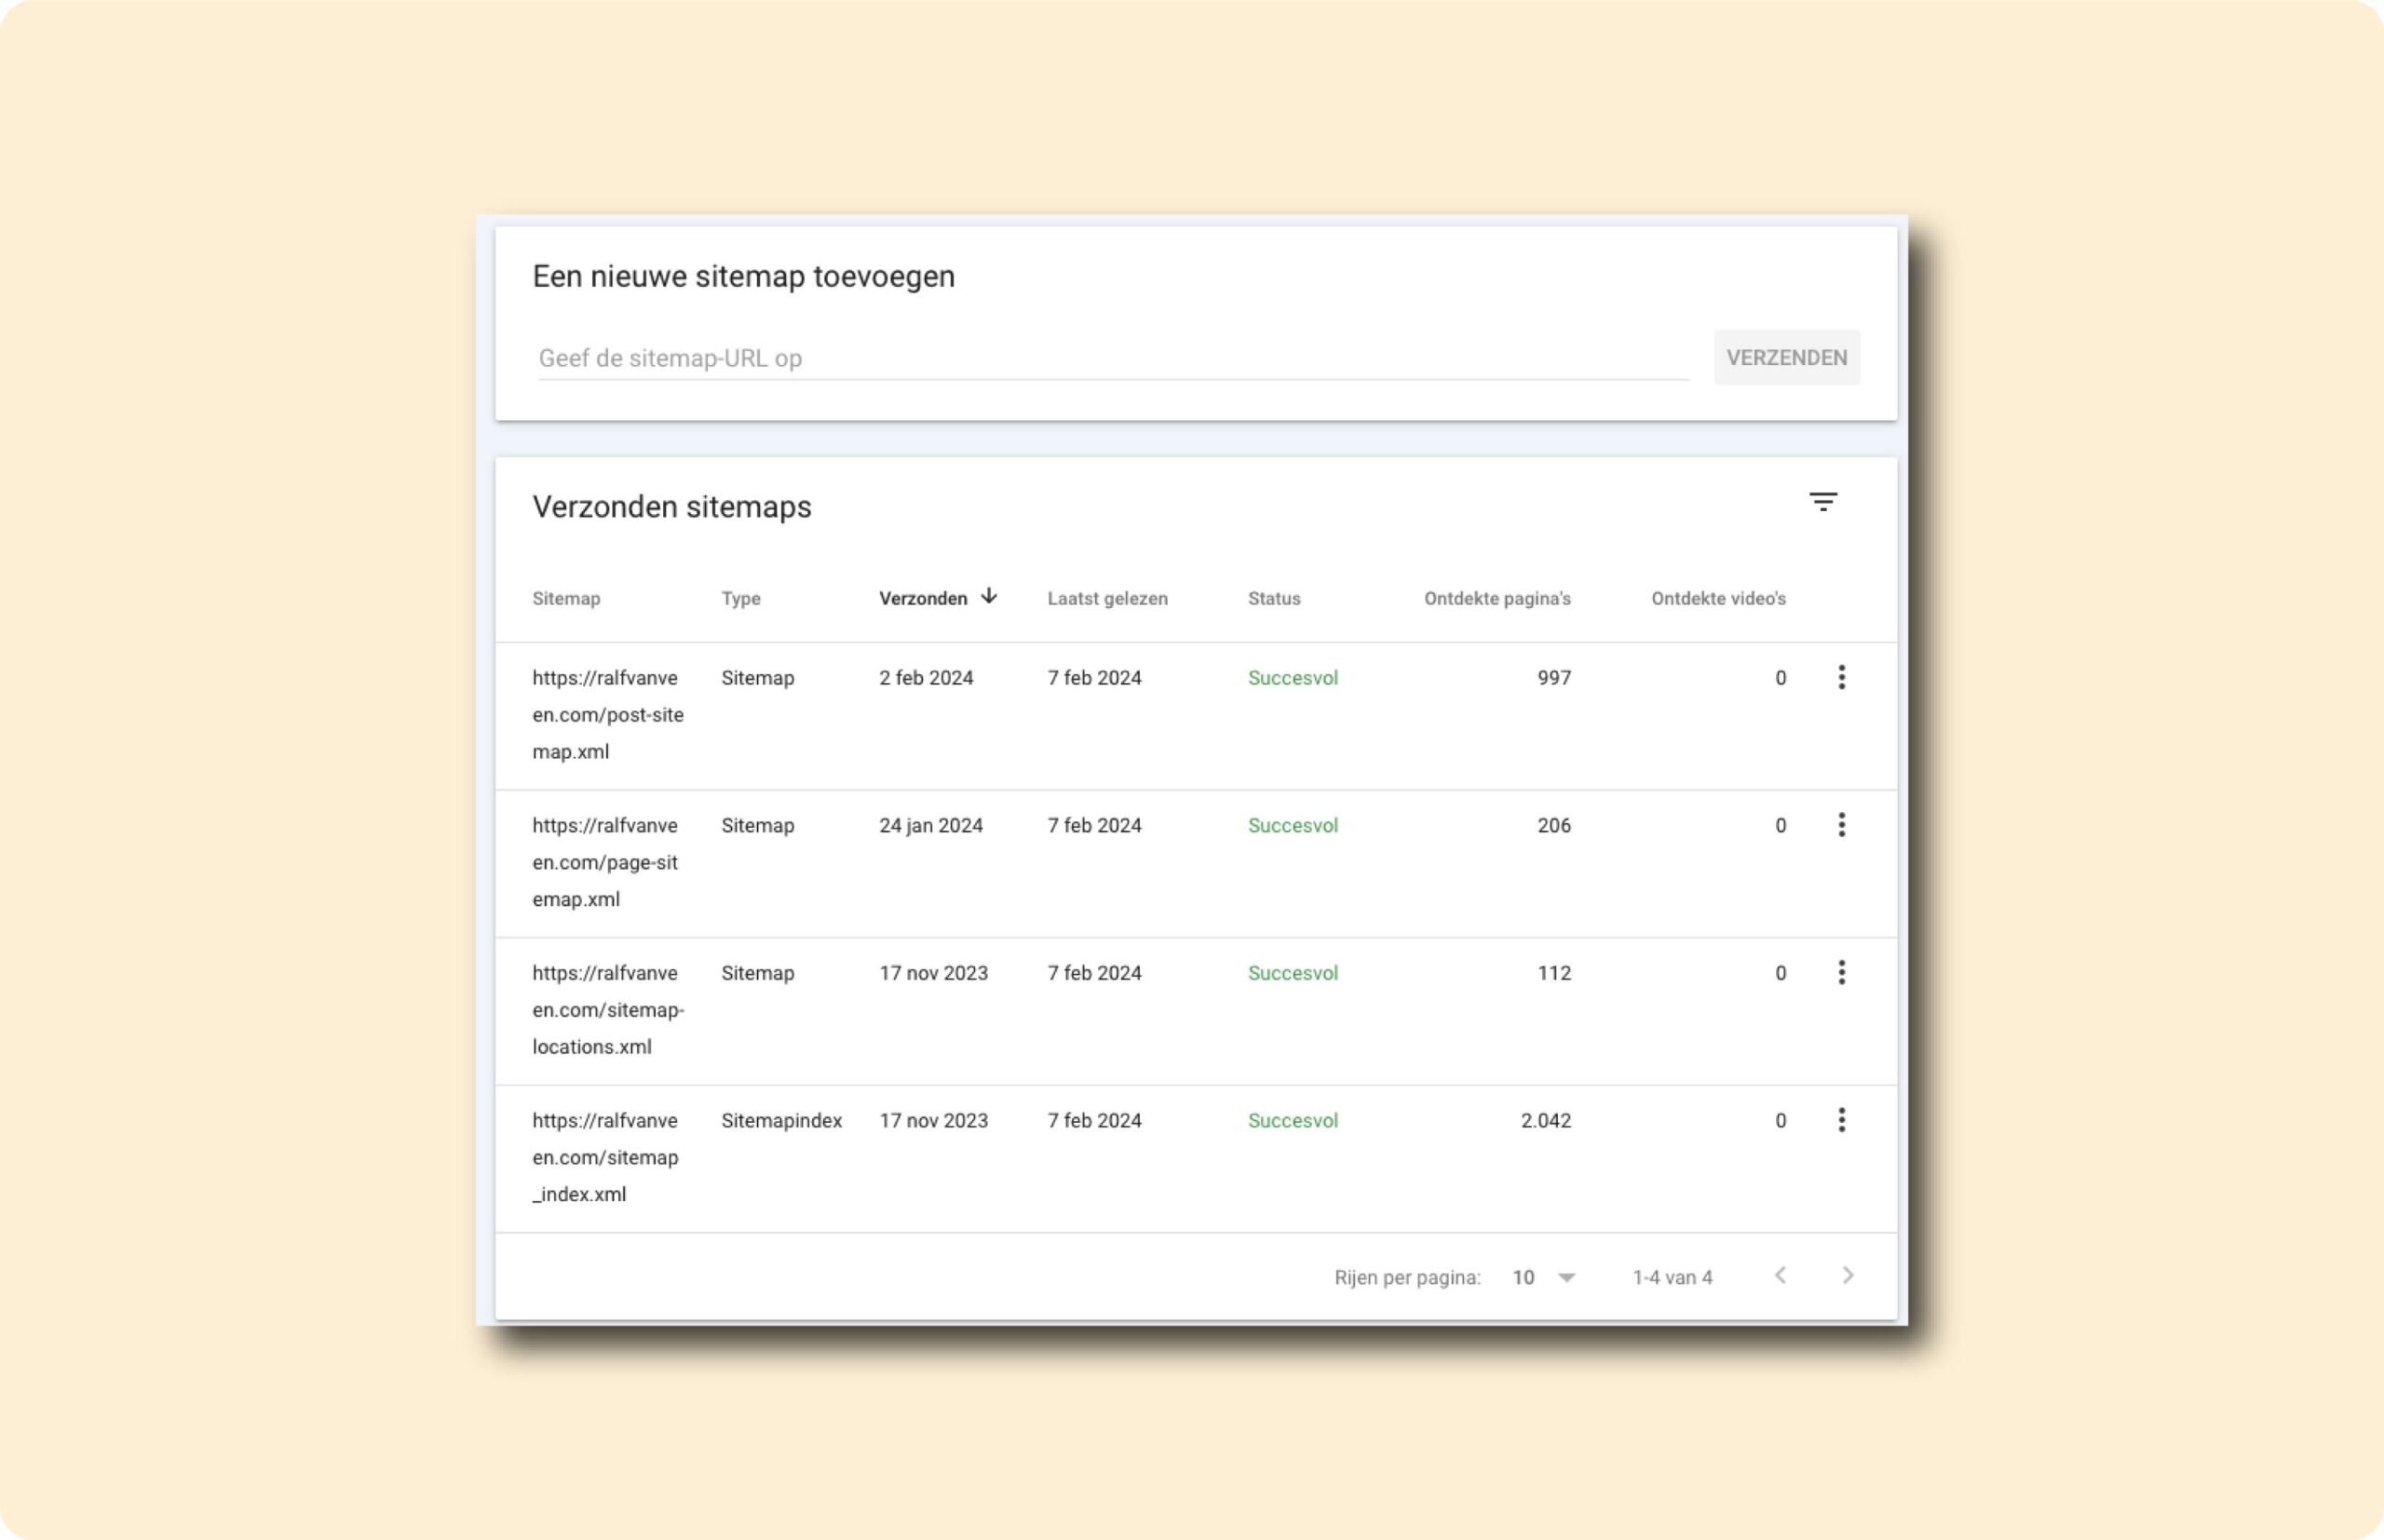This screenshot has height=1540, width=2384.
Task: Sort by the Laatst gelezen column header
Action: pos(1107,598)
